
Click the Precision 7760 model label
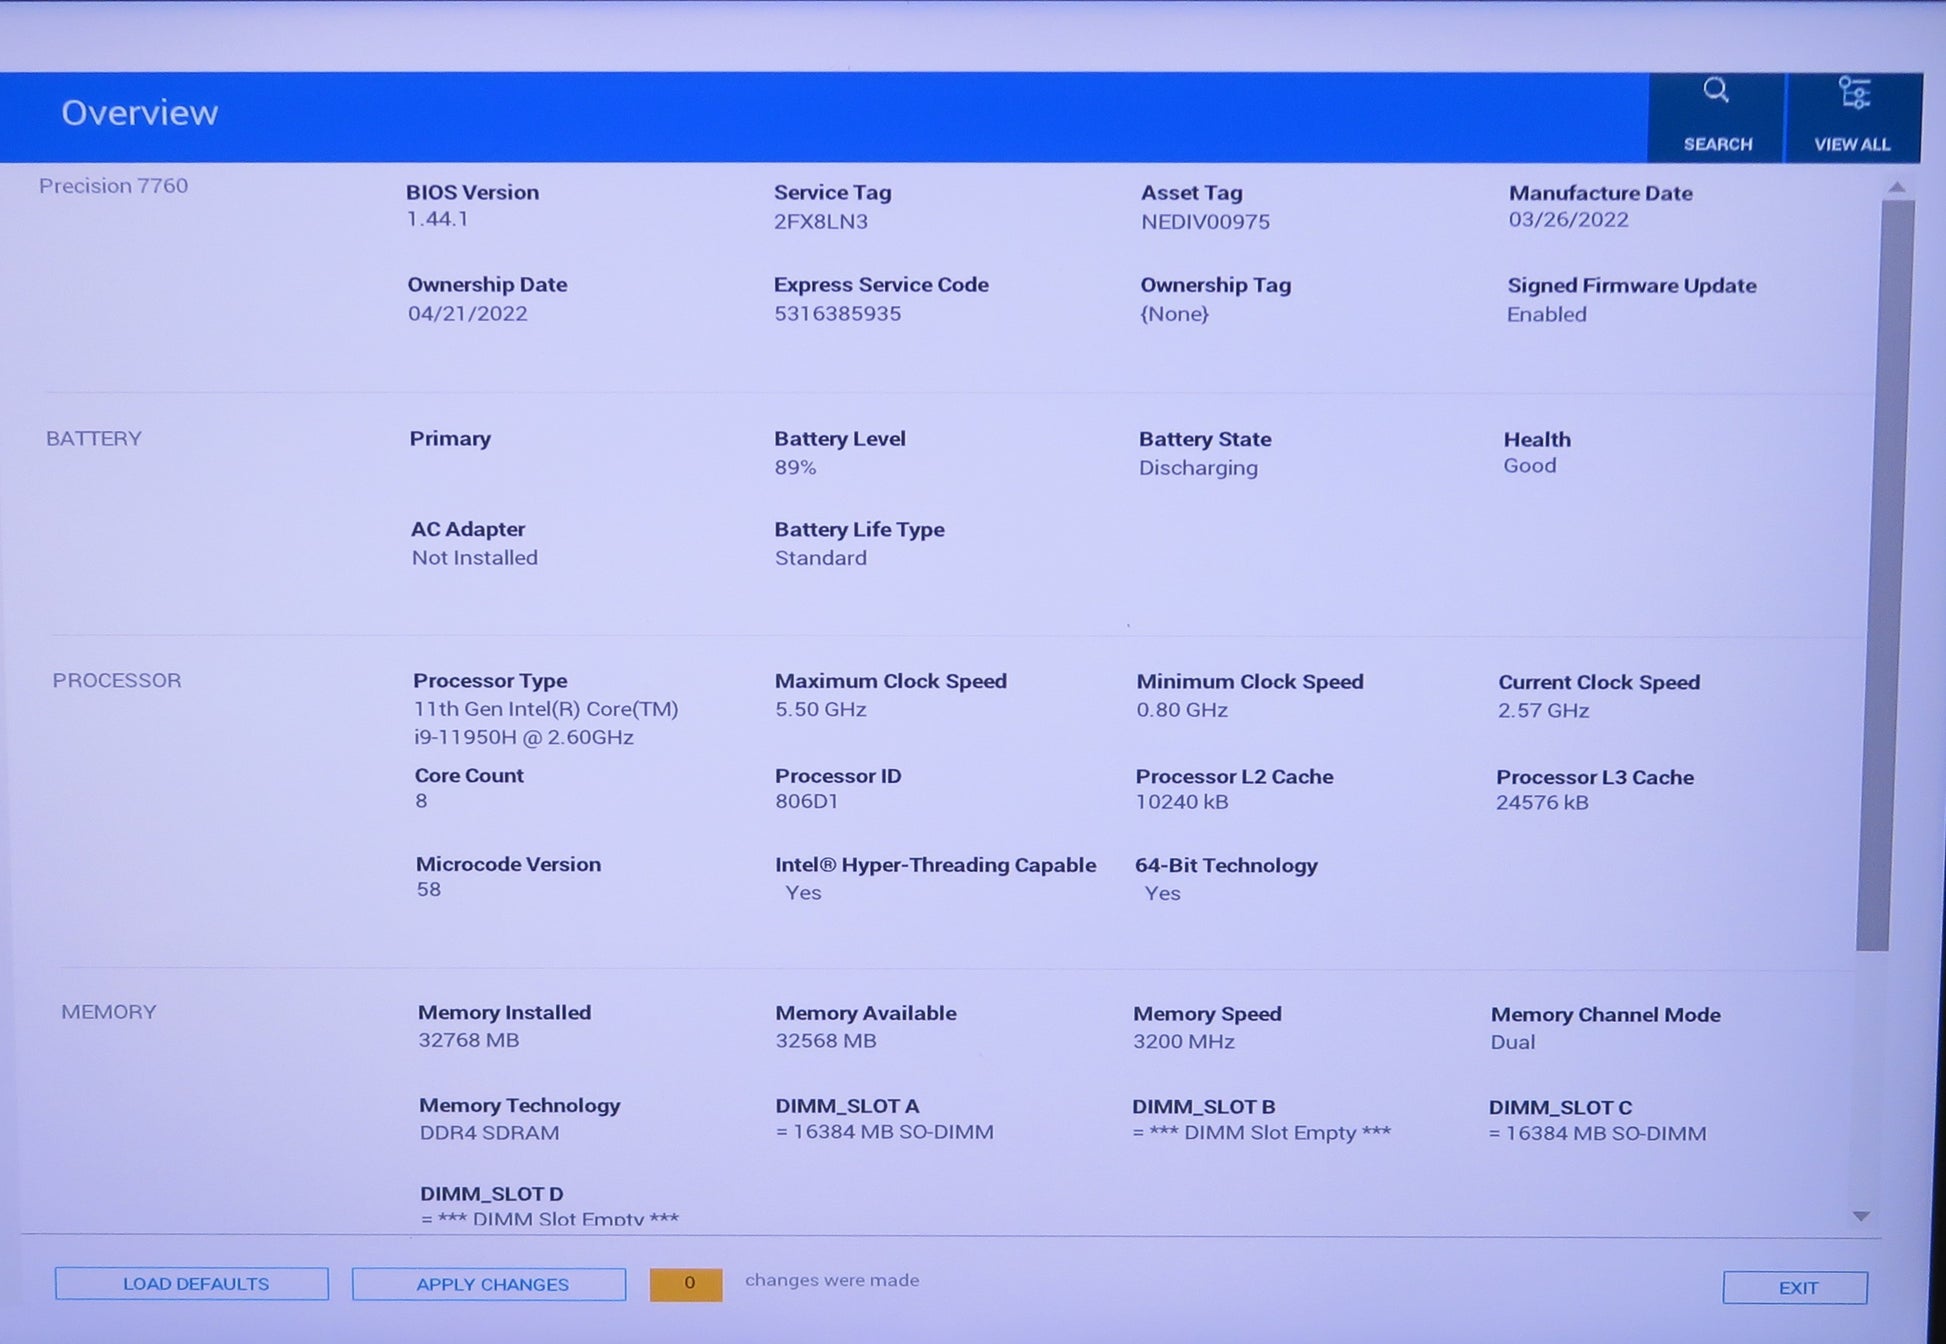click(113, 186)
